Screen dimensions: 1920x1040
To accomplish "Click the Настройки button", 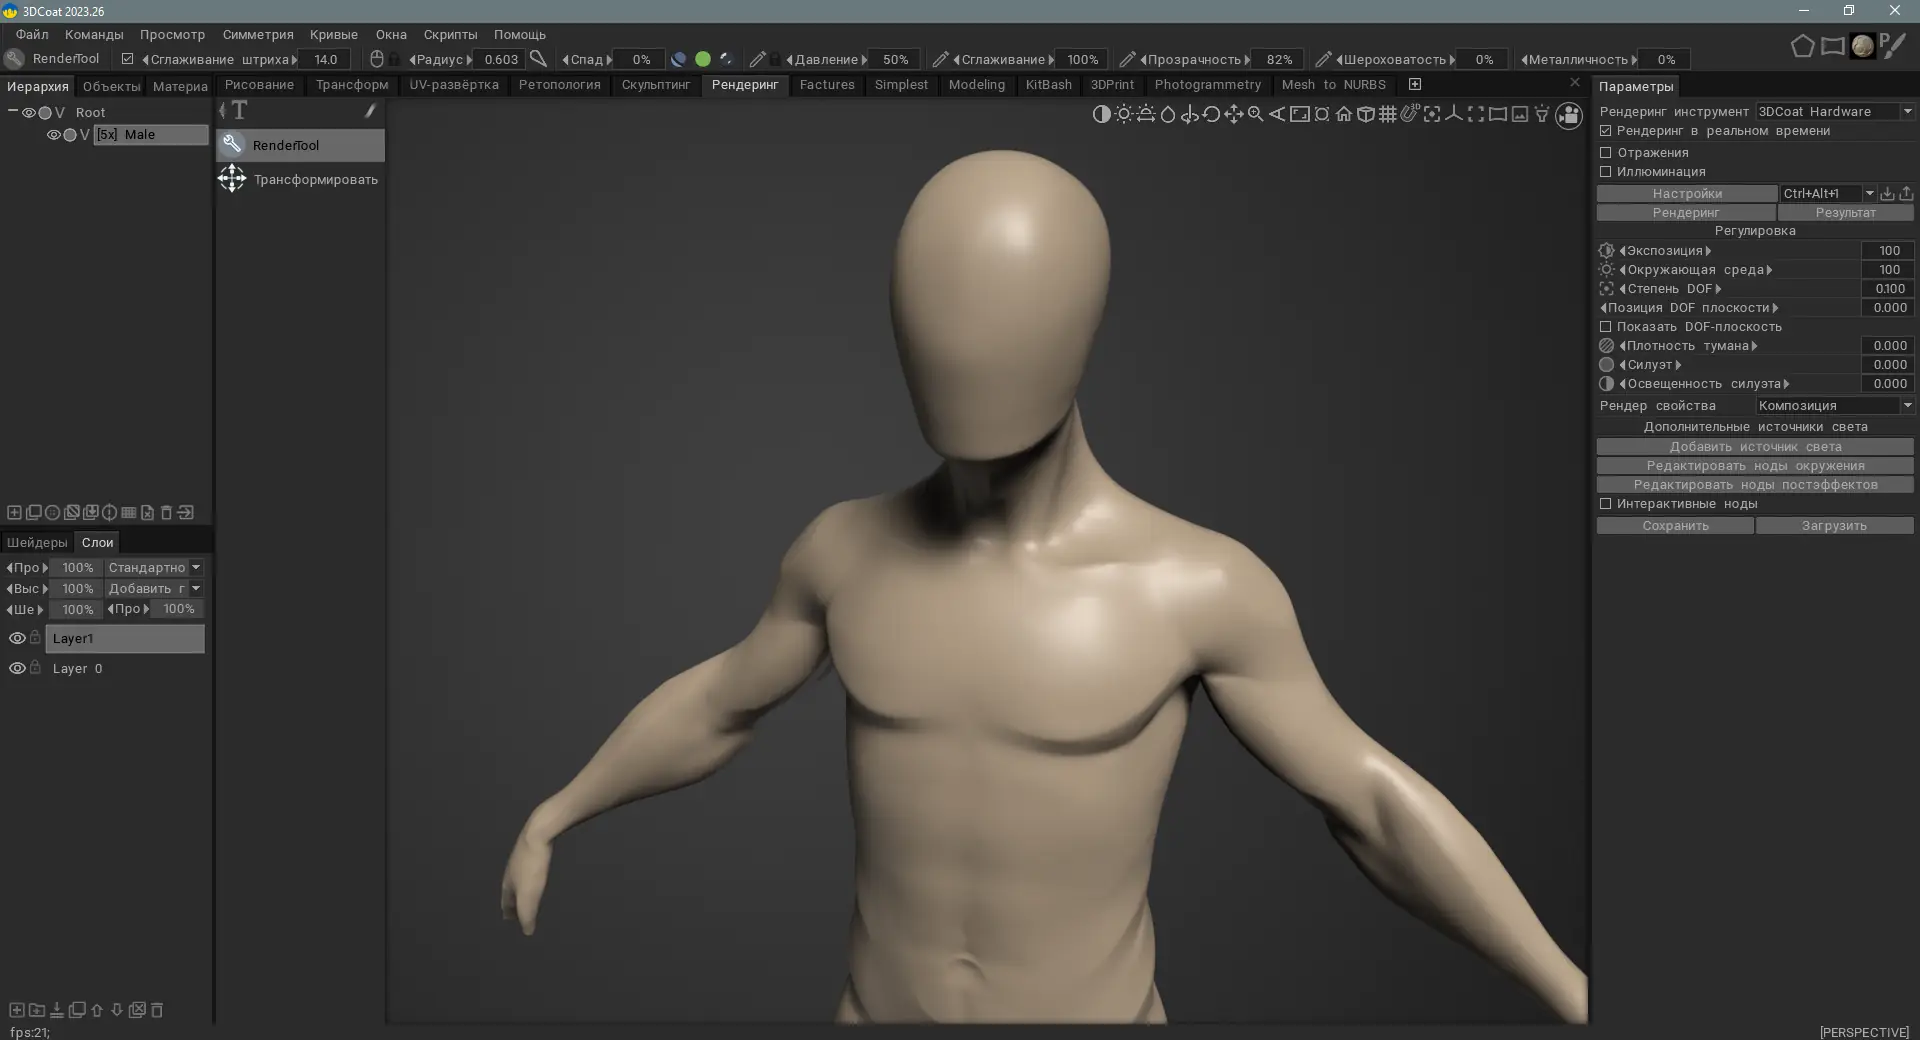I will [1687, 194].
